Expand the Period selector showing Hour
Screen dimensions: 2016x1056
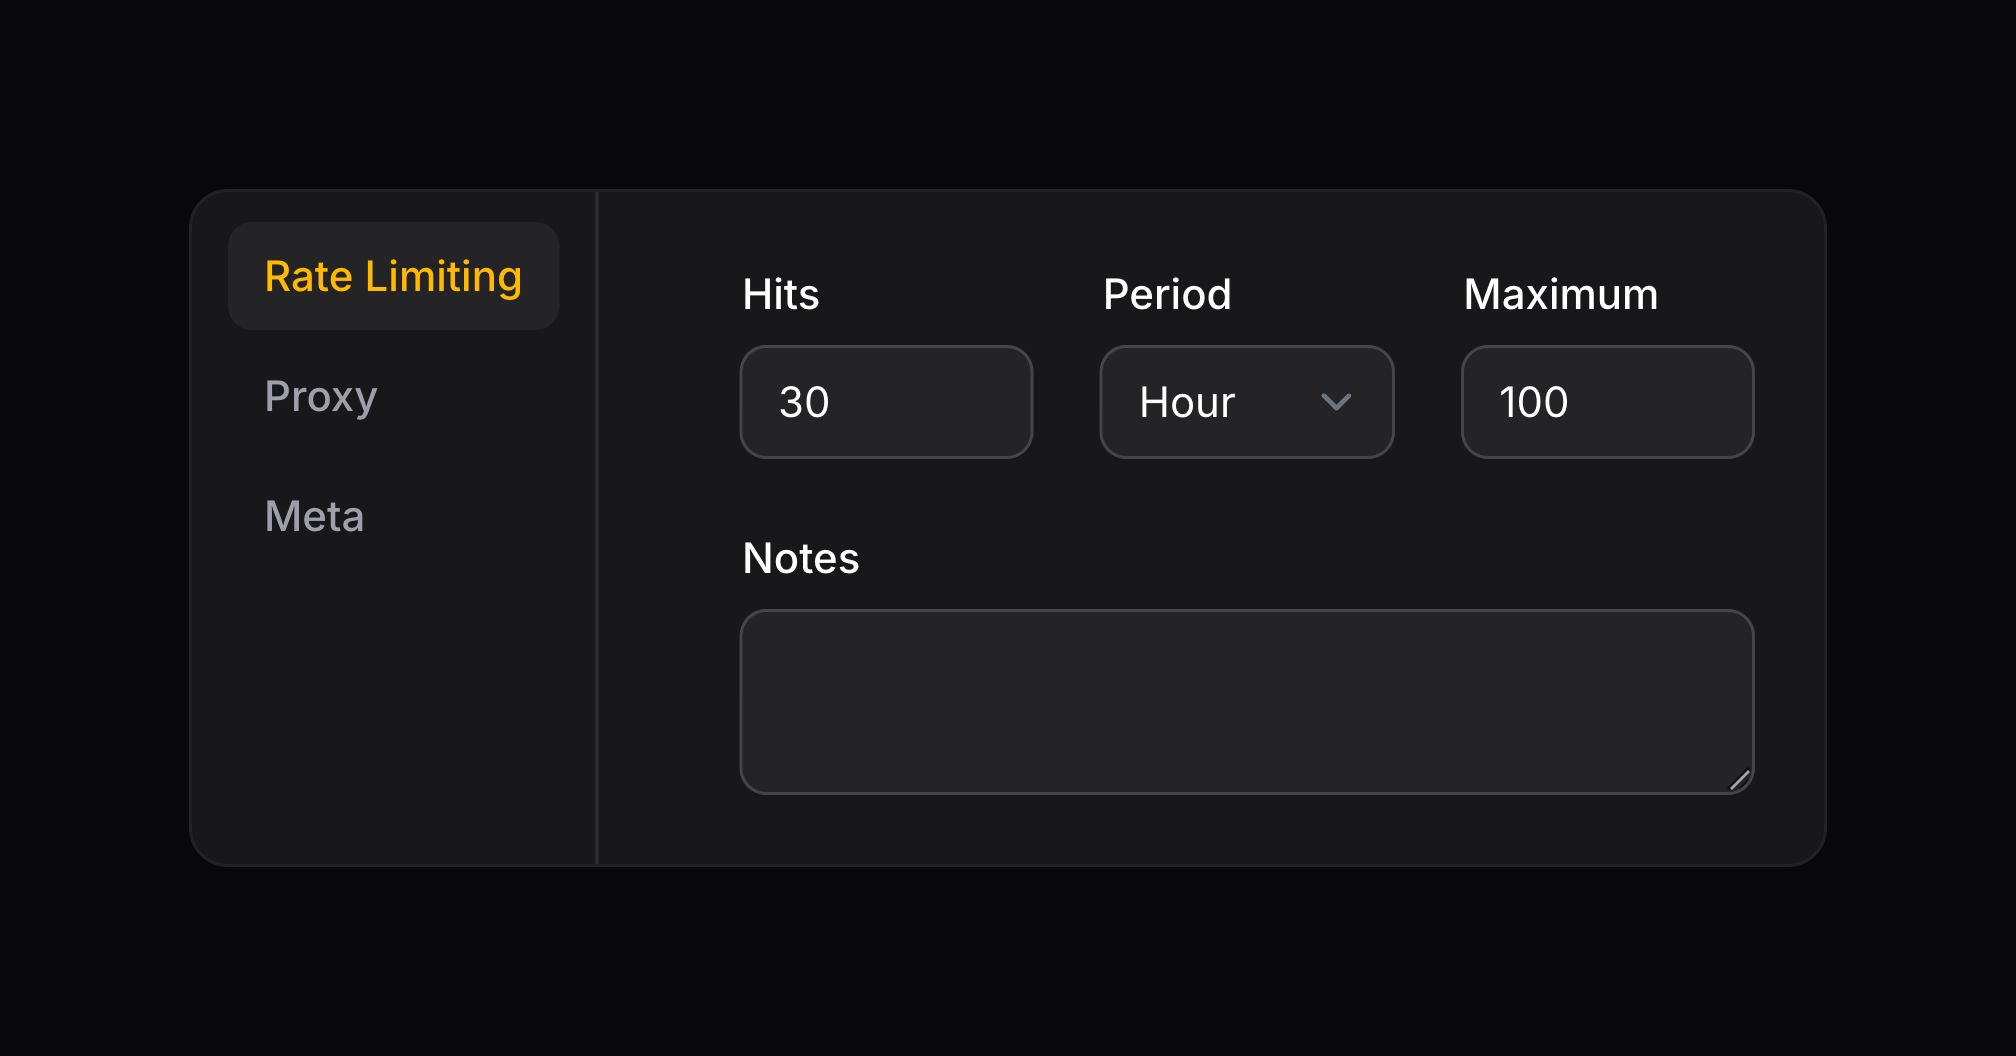click(x=1246, y=401)
